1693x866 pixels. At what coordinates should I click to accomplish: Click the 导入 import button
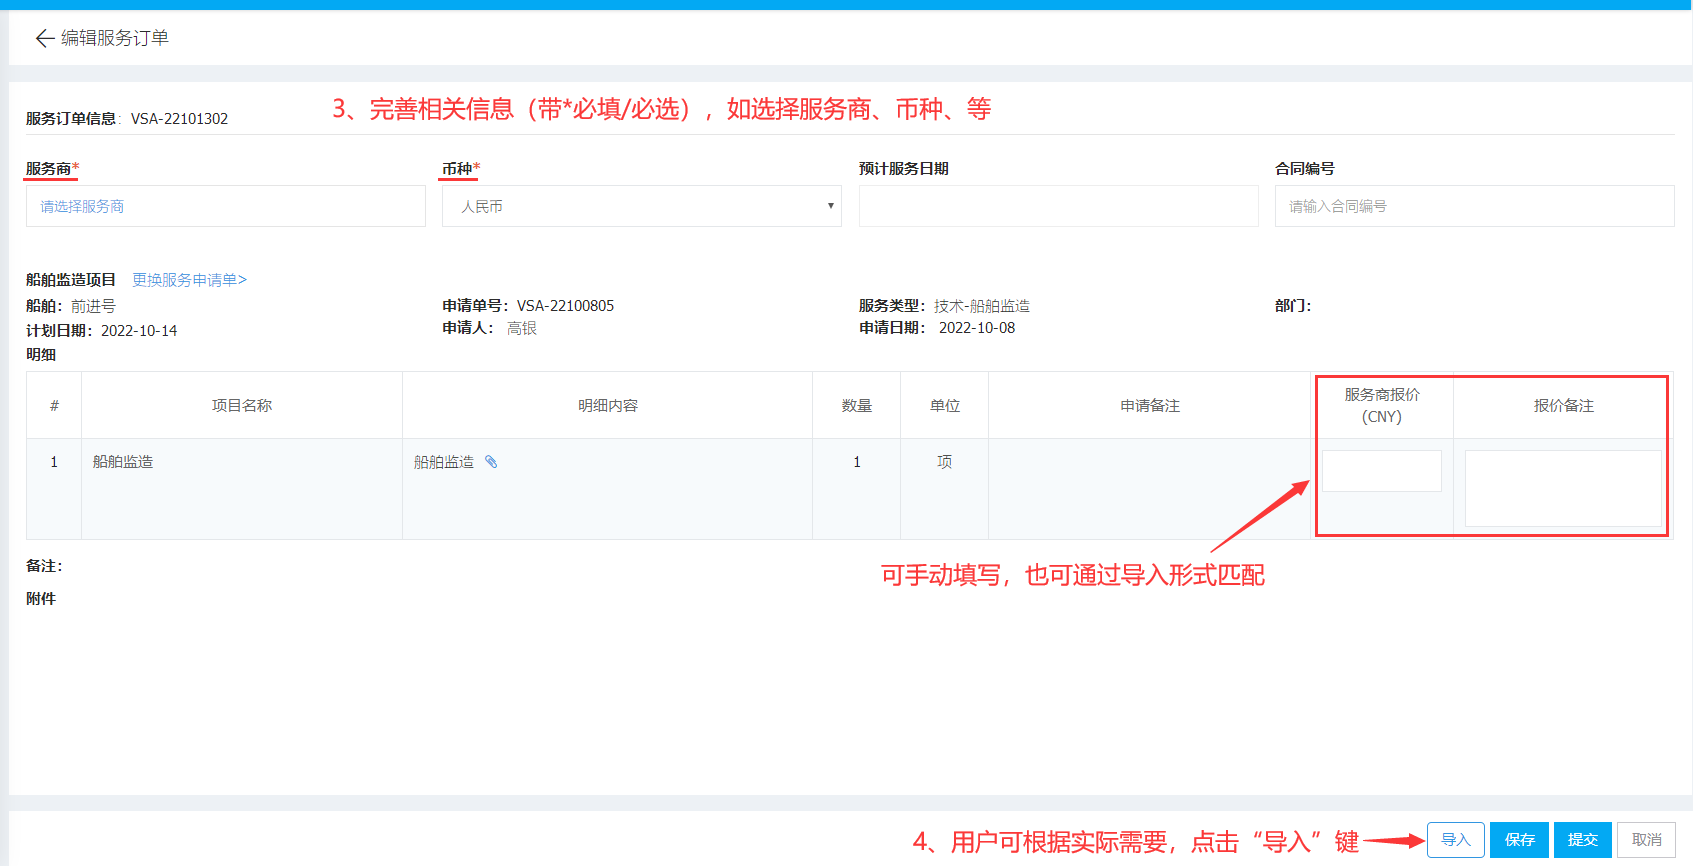point(1456,840)
